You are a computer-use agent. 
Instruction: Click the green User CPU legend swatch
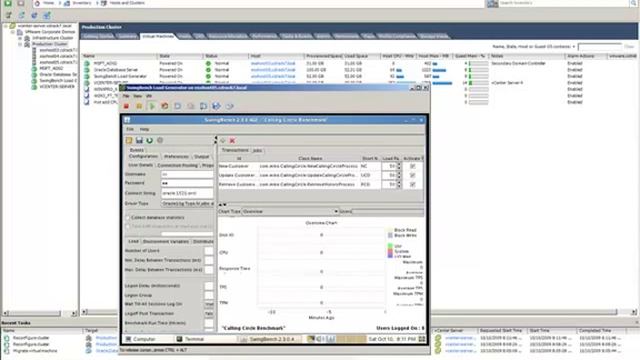390,246
